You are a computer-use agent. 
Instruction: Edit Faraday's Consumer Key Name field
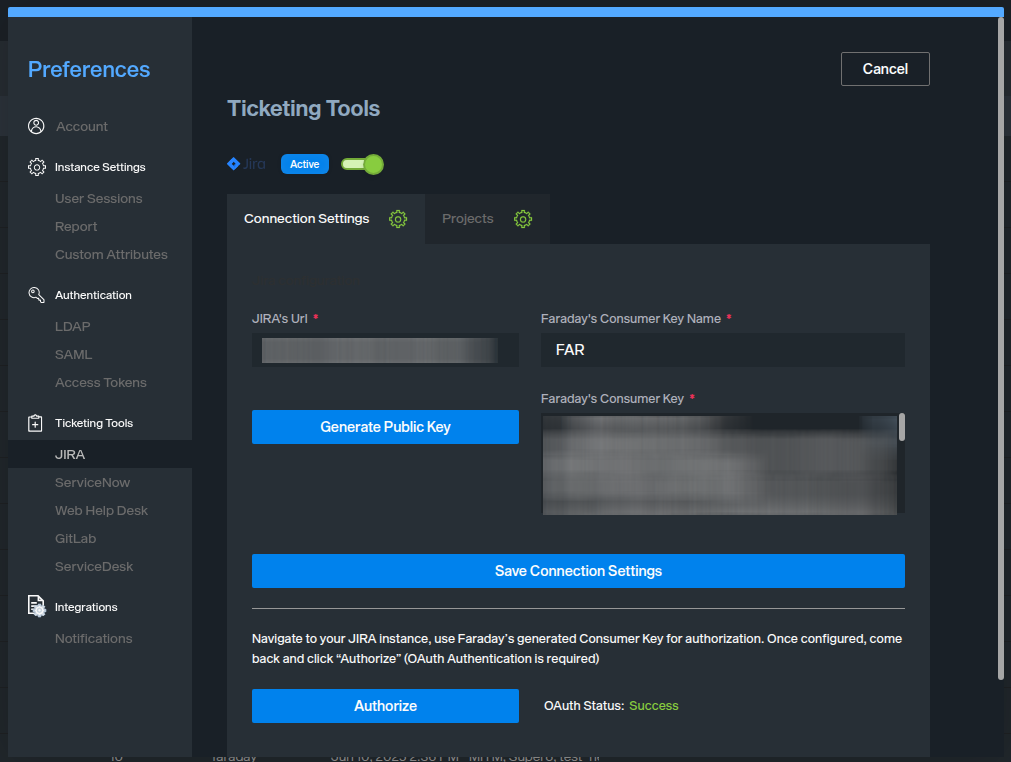click(722, 350)
